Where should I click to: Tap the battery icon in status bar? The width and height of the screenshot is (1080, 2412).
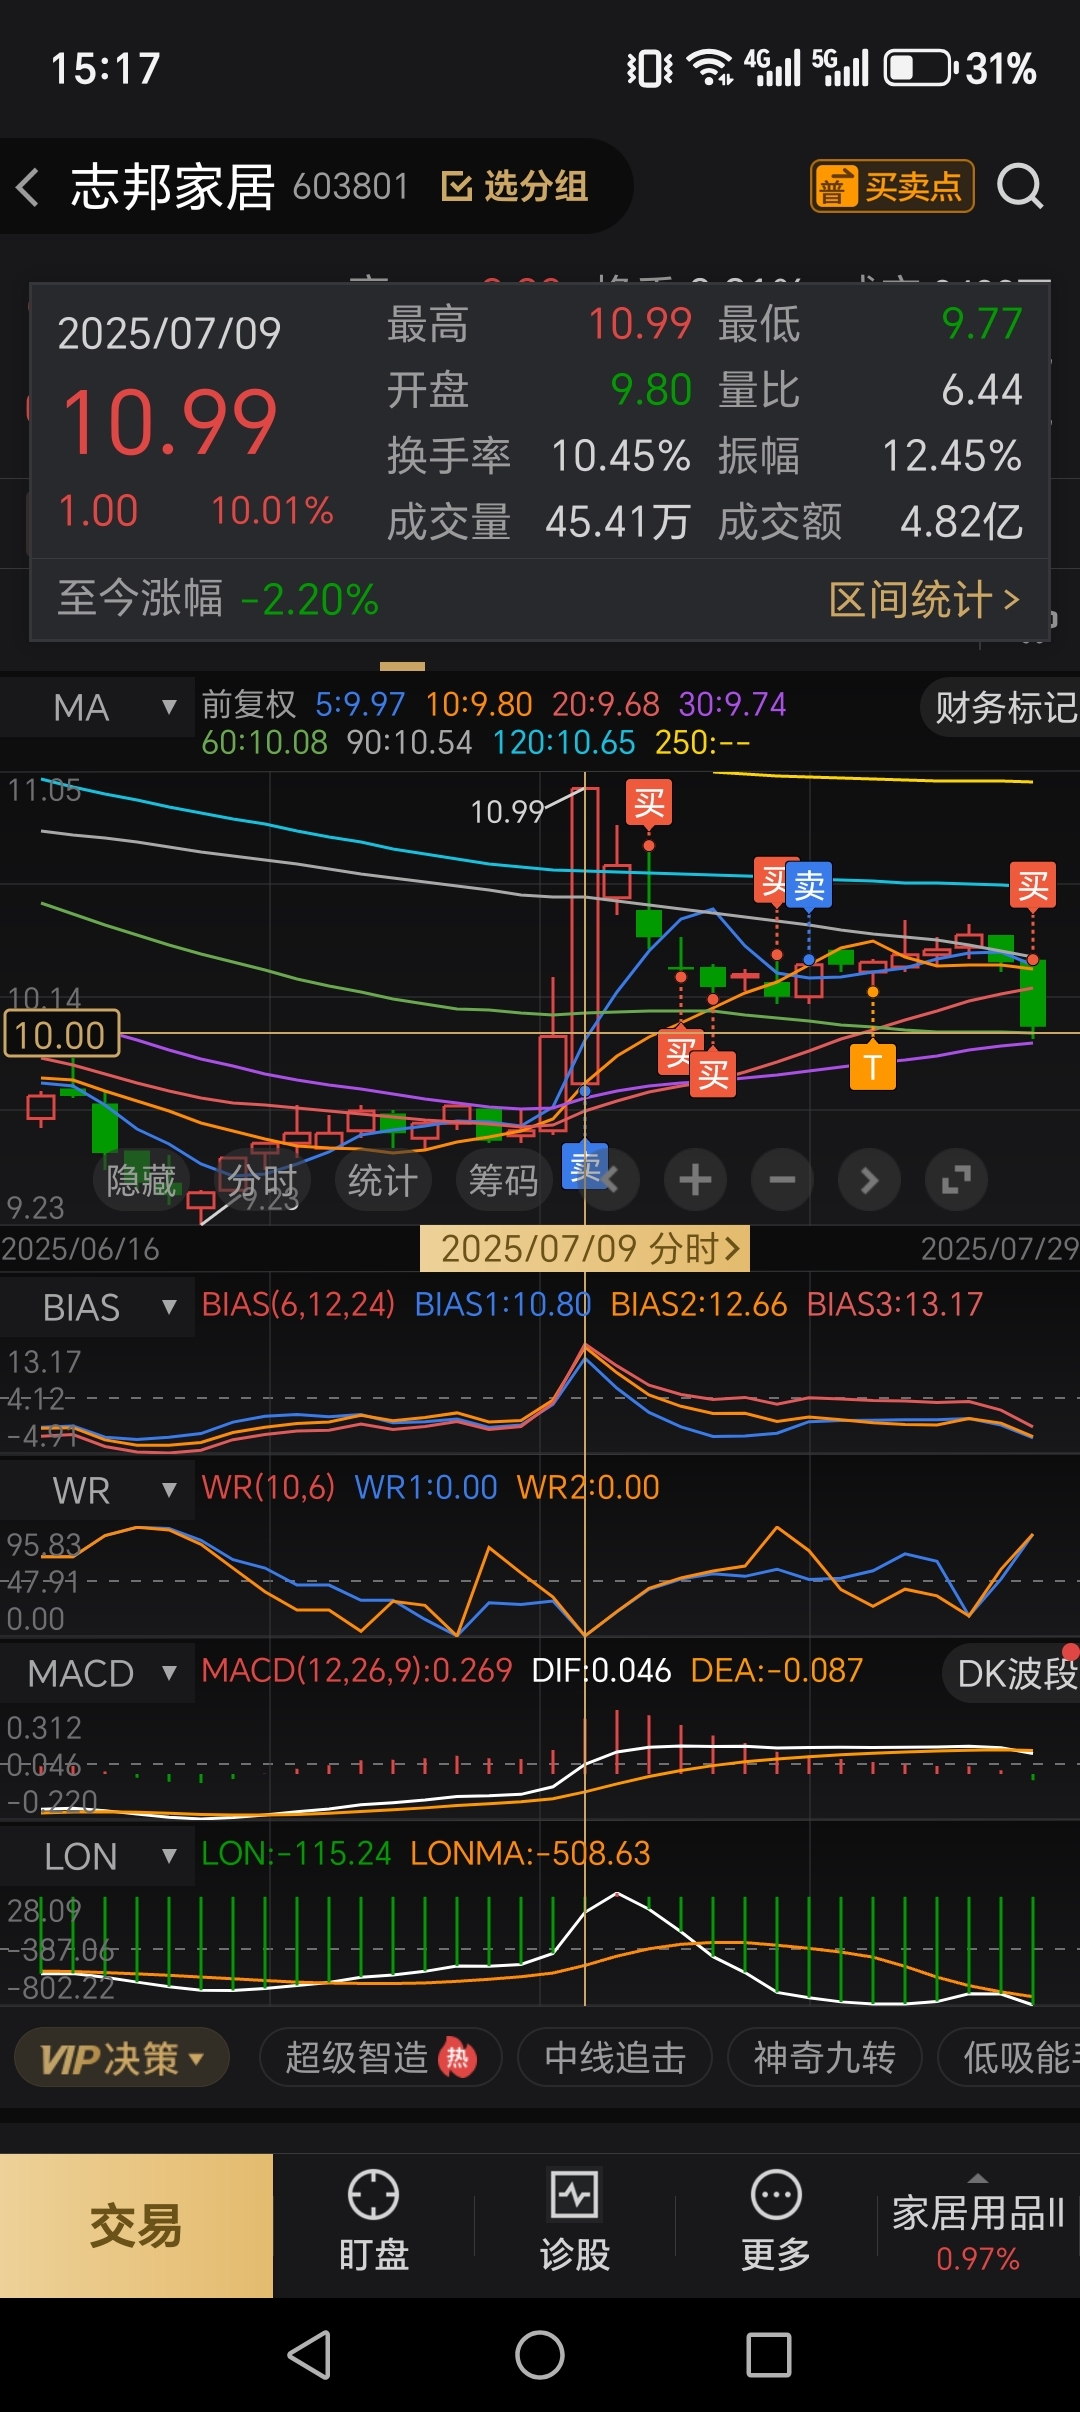click(x=920, y=68)
